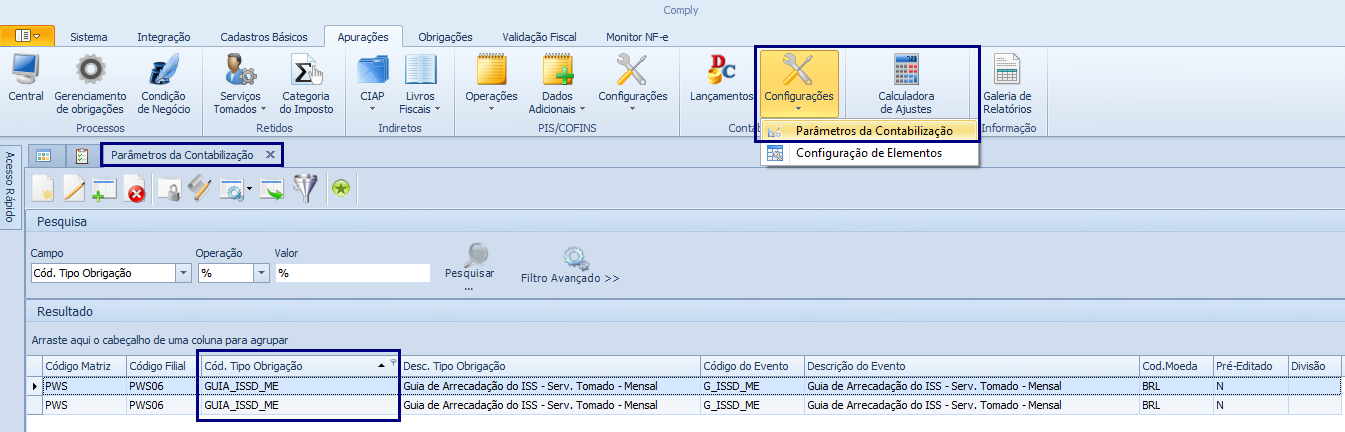Switch to the Obrigações ribbon tab
Viewport: 1345px width, 432px height.
click(x=445, y=37)
